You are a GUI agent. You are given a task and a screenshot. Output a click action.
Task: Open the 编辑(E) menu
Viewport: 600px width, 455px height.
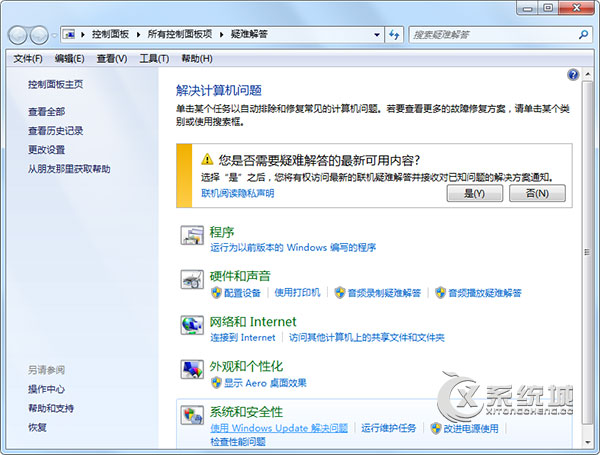[69, 59]
